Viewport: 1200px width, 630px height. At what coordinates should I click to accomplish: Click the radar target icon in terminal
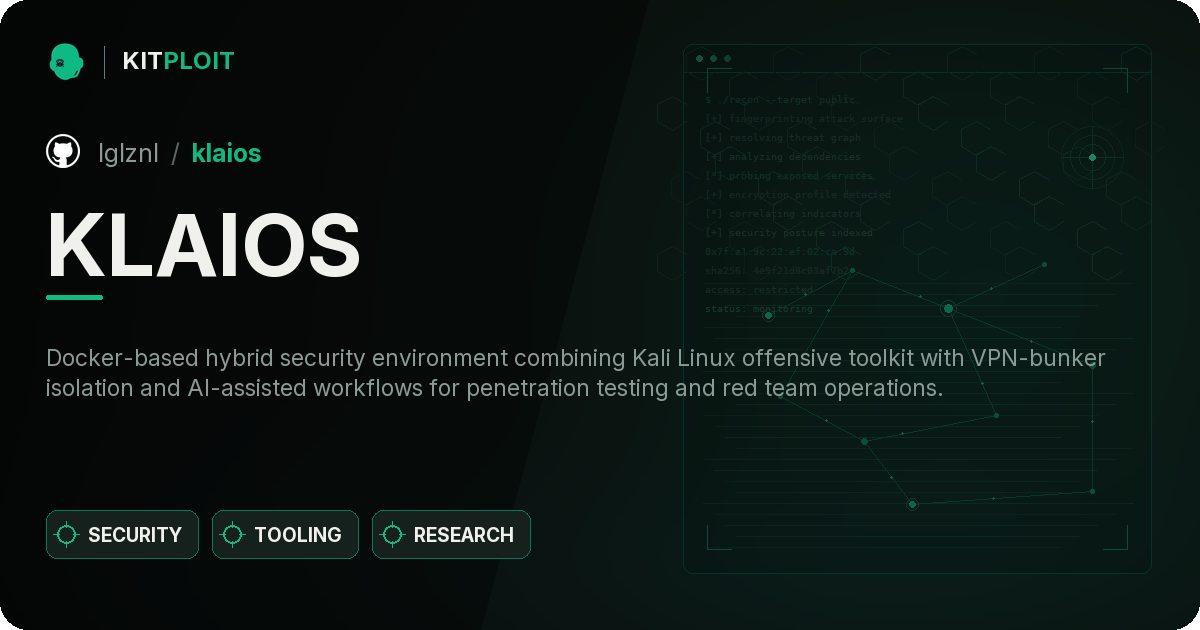coord(1092,157)
